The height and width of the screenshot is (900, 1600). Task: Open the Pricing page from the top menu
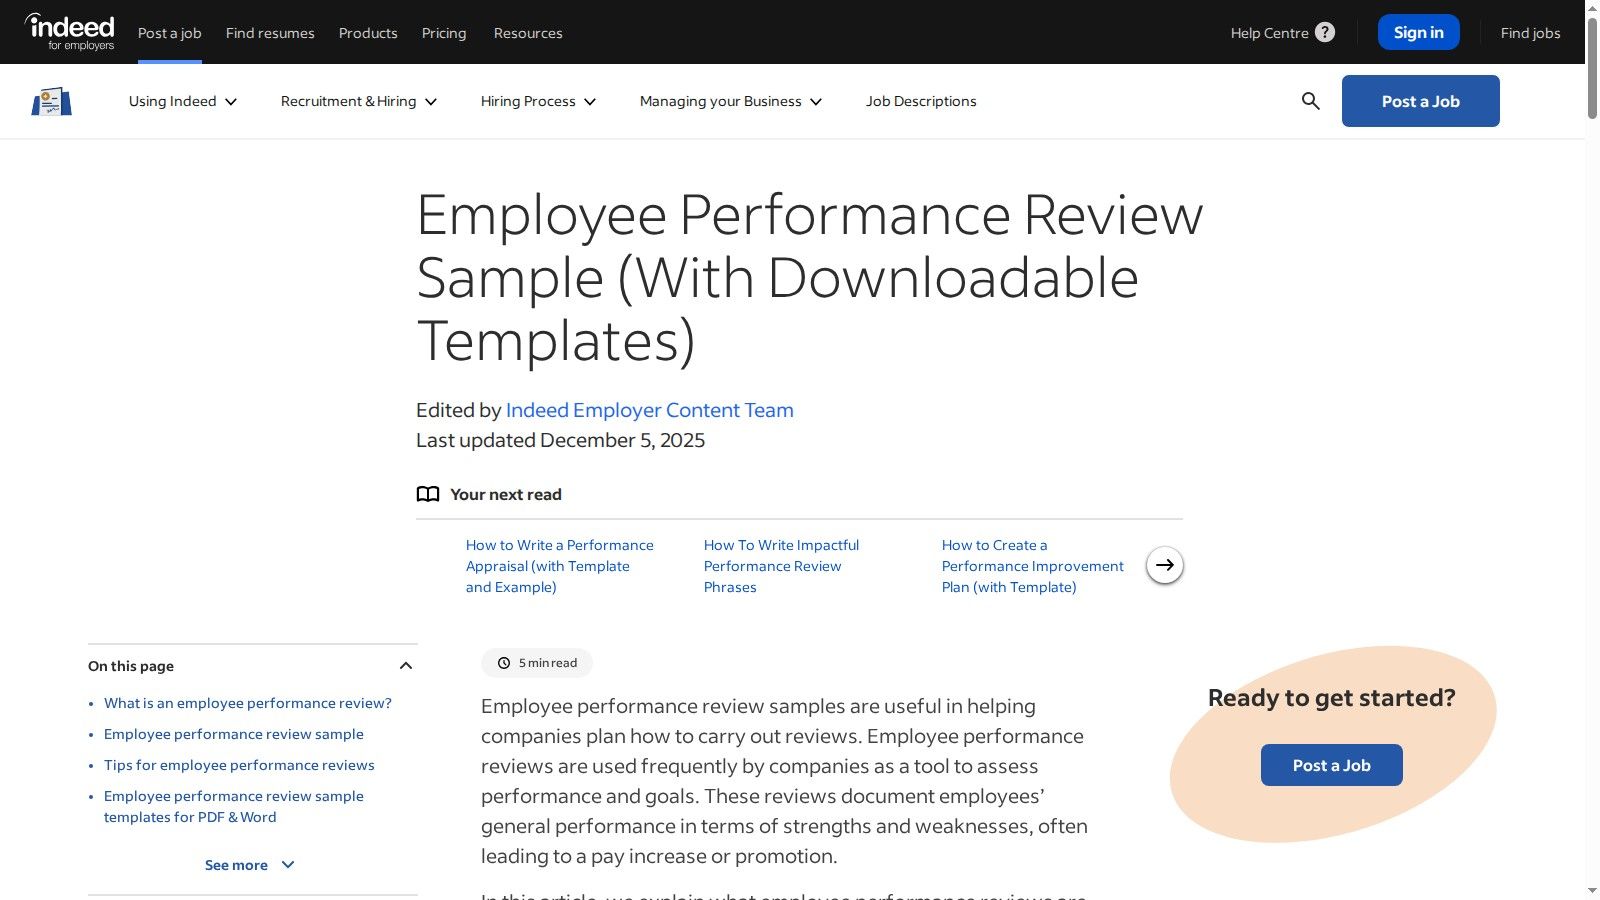(x=443, y=32)
